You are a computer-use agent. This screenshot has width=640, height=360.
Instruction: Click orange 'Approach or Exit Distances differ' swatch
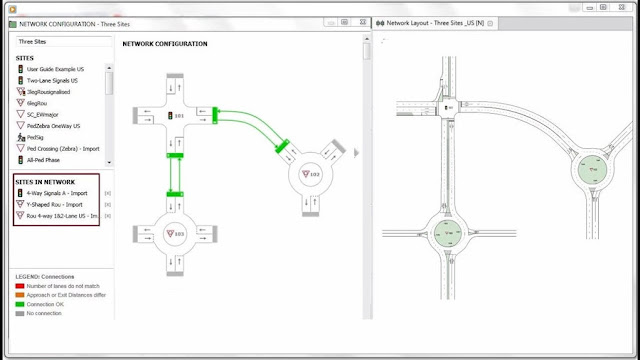(x=20, y=295)
